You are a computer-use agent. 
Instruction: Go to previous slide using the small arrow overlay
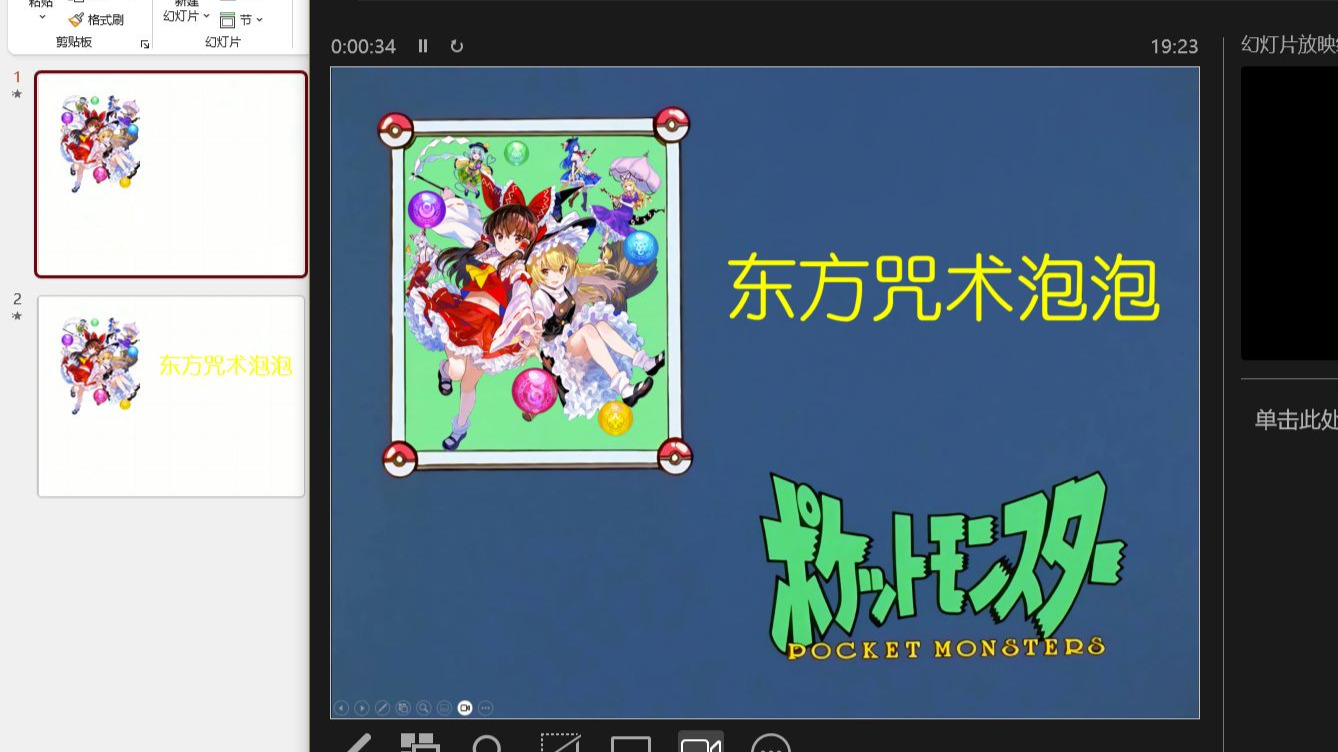point(341,708)
